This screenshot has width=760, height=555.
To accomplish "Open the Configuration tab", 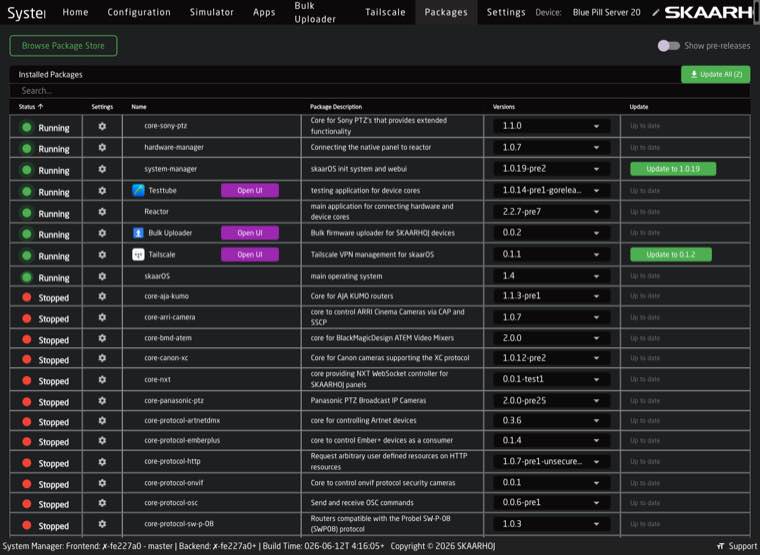I will [x=139, y=12].
